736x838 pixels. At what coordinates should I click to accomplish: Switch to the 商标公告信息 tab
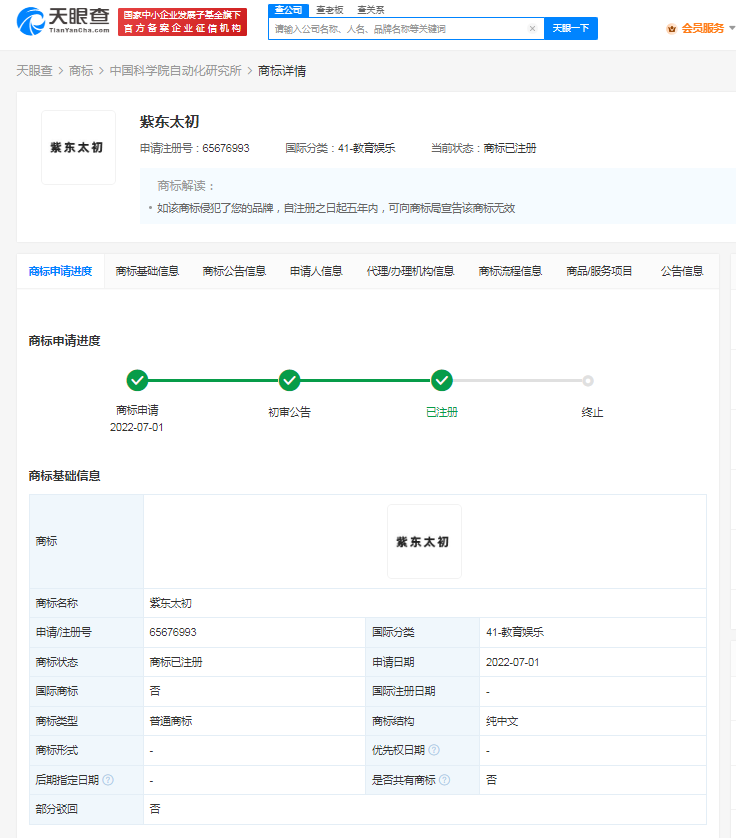234,271
